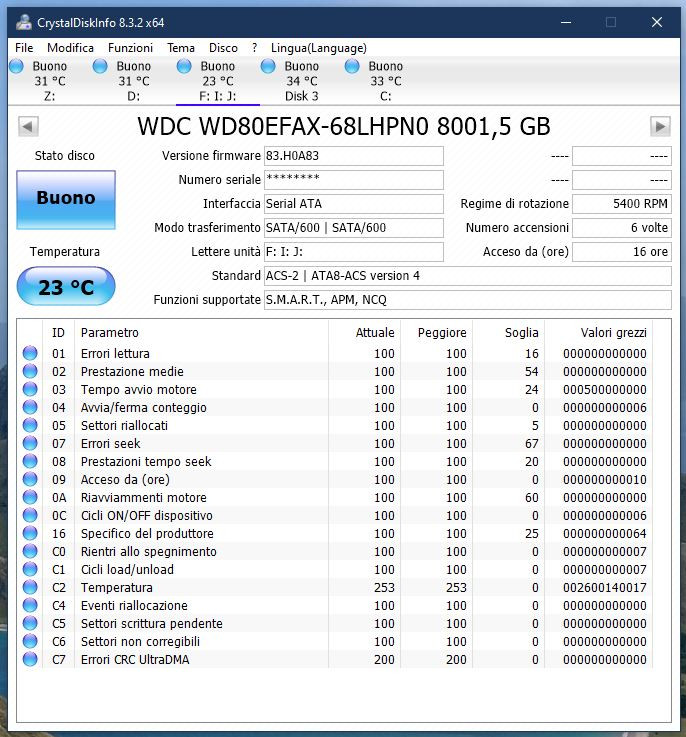Click the Lettere unità F: I: J: field

(x=354, y=251)
